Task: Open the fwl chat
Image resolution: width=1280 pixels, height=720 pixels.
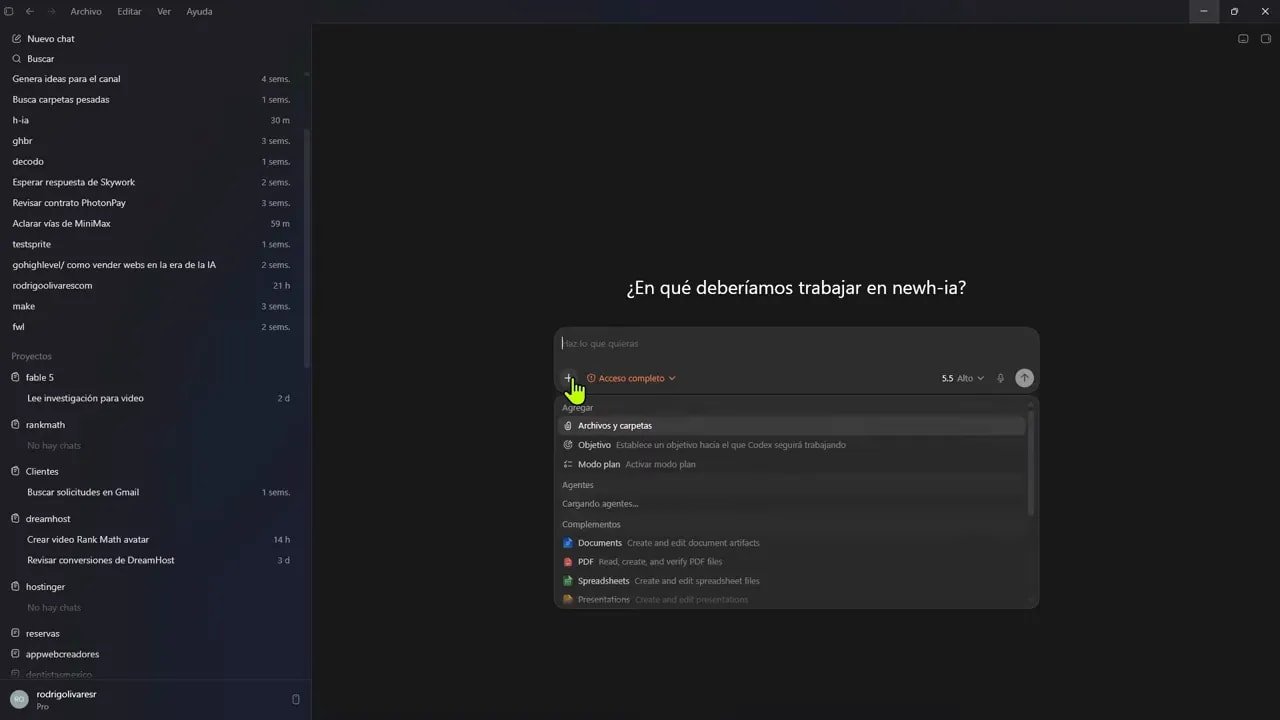Action: [152, 327]
